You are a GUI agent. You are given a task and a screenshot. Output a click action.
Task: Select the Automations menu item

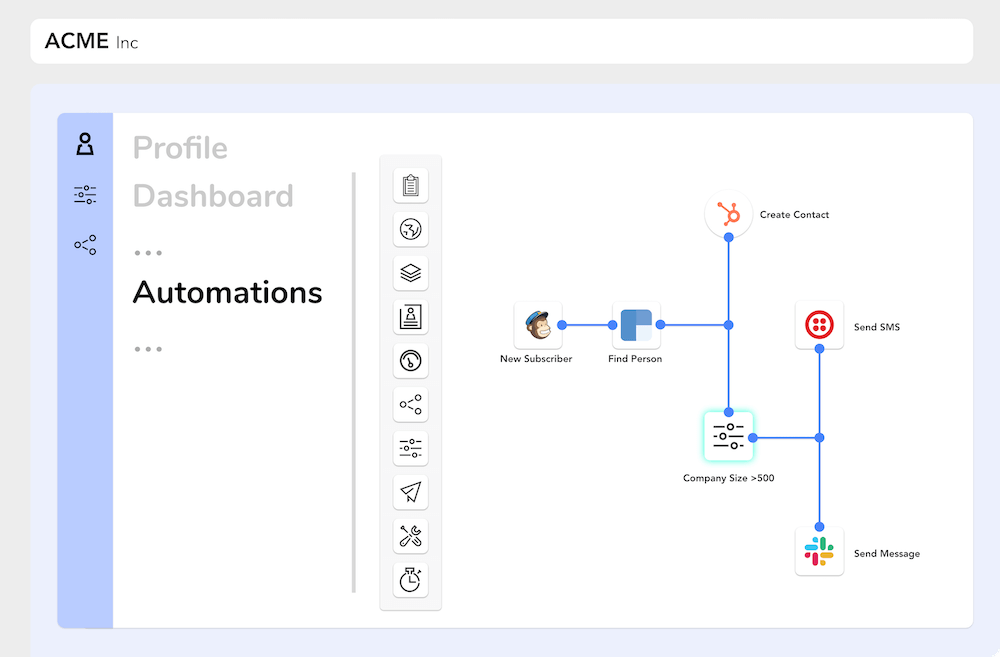(228, 293)
